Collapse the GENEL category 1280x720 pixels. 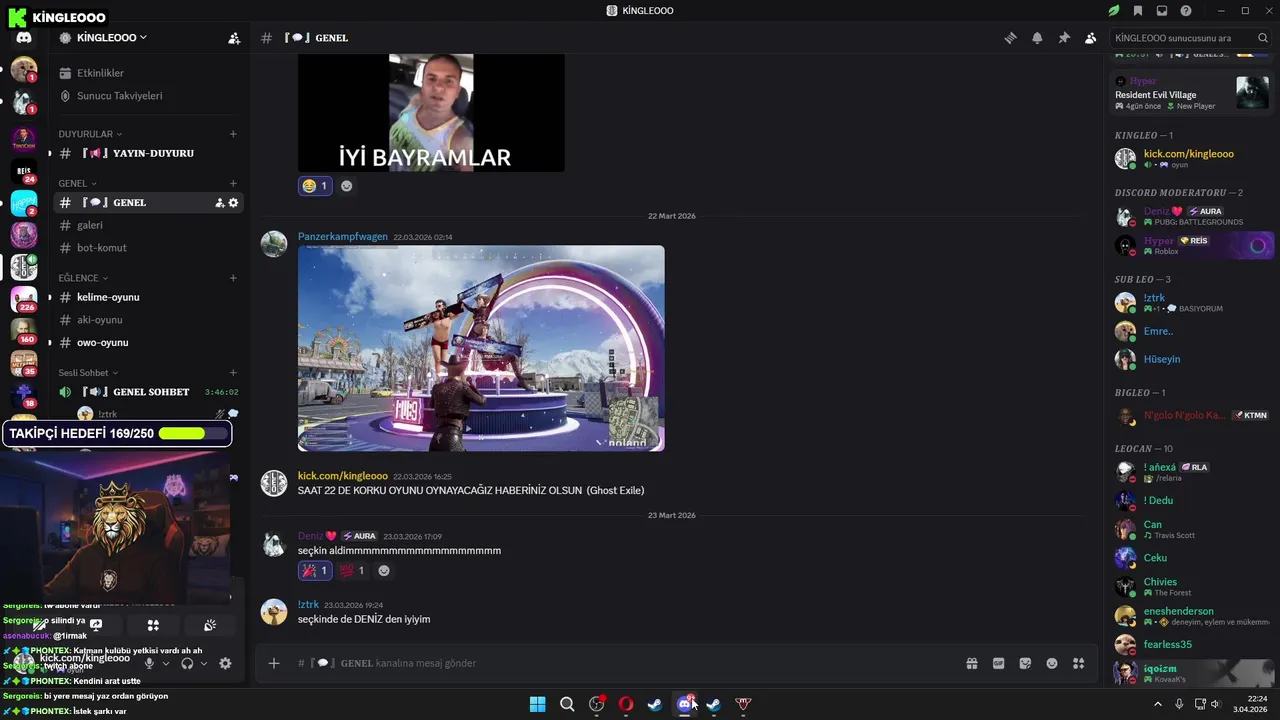tap(77, 183)
